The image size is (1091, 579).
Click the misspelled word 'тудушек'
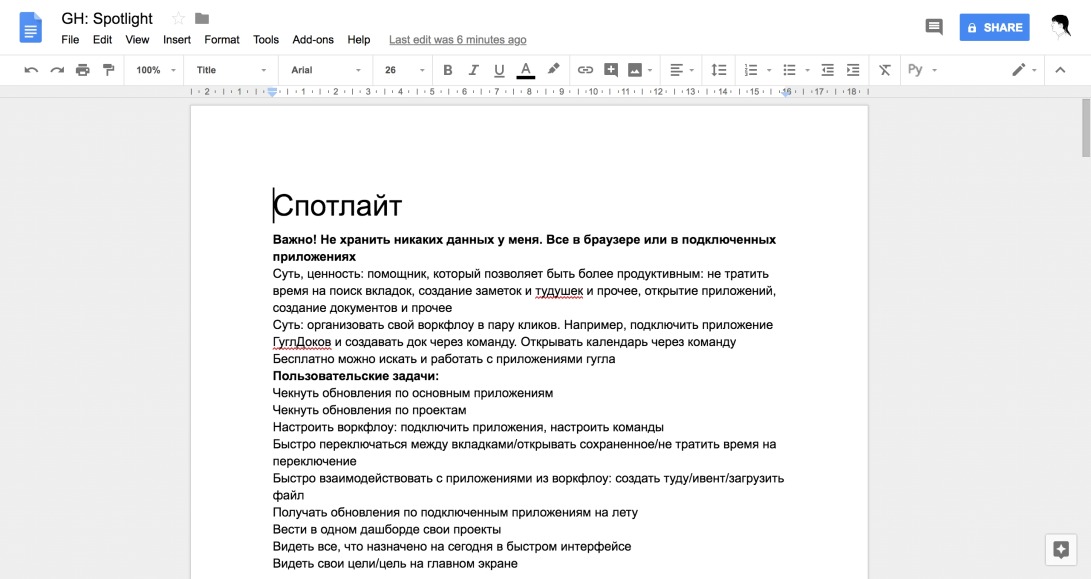tap(559, 291)
